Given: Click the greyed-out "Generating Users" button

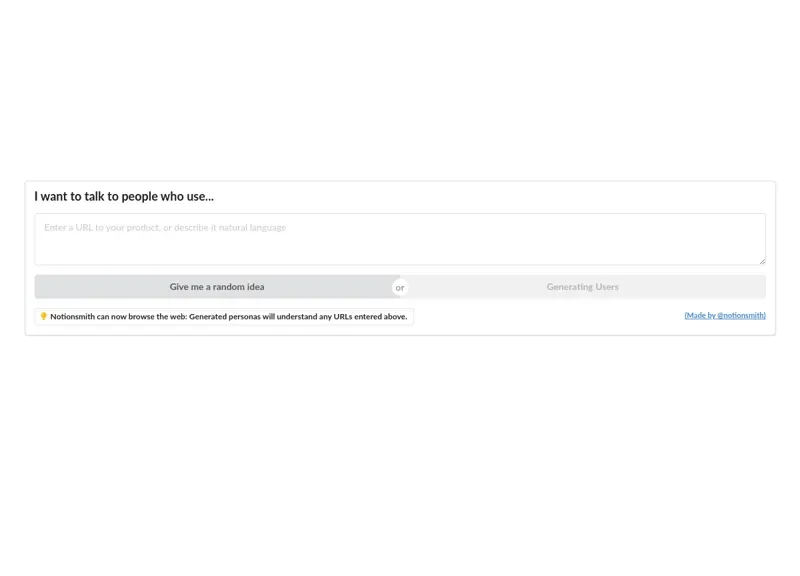Looking at the screenshot, I should tap(583, 287).
